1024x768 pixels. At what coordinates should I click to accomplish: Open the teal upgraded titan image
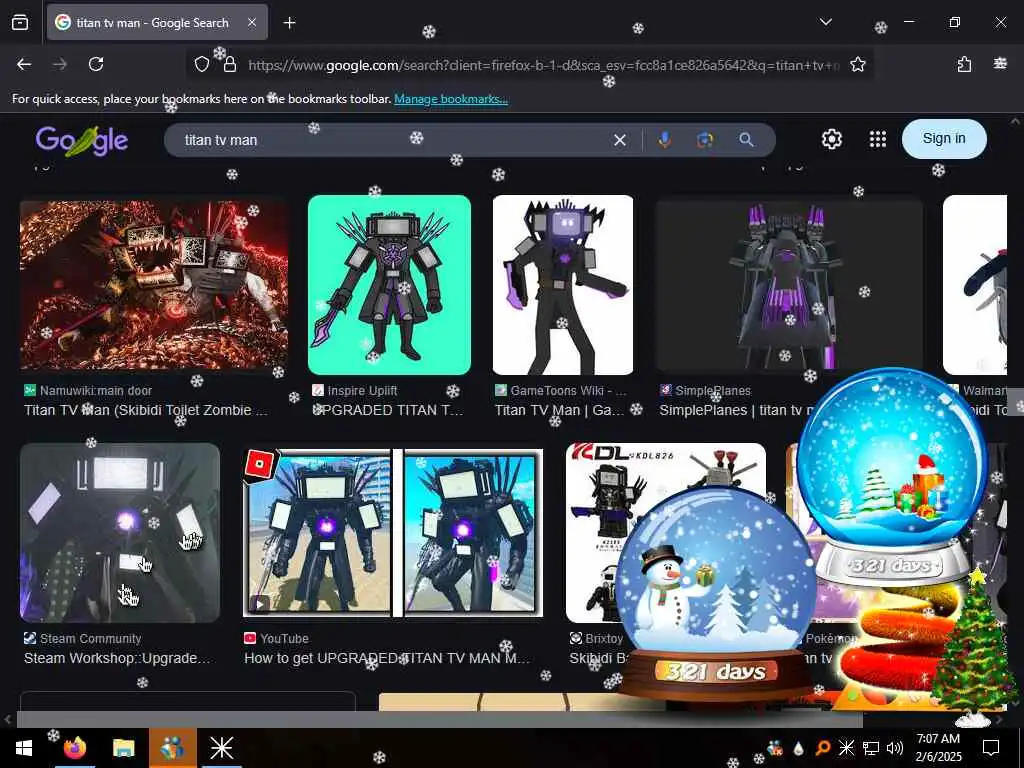pyautogui.click(x=389, y=285)
